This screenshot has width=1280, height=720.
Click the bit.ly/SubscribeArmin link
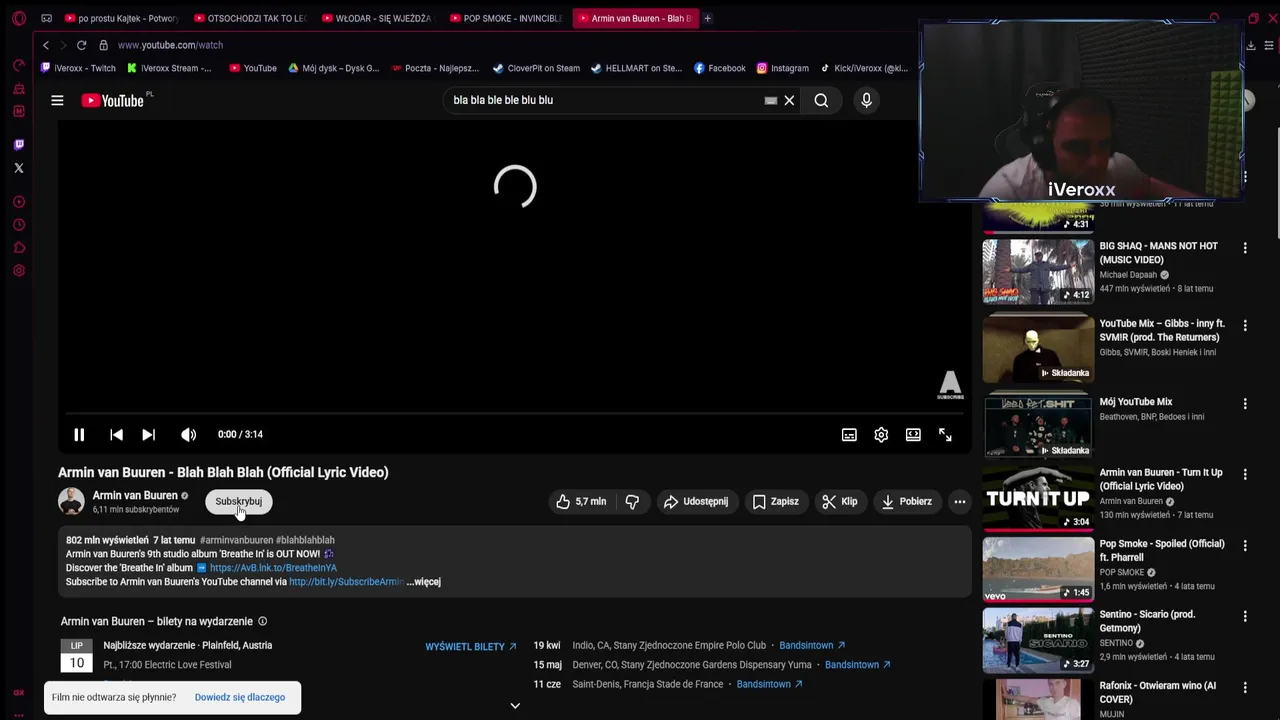347,581
